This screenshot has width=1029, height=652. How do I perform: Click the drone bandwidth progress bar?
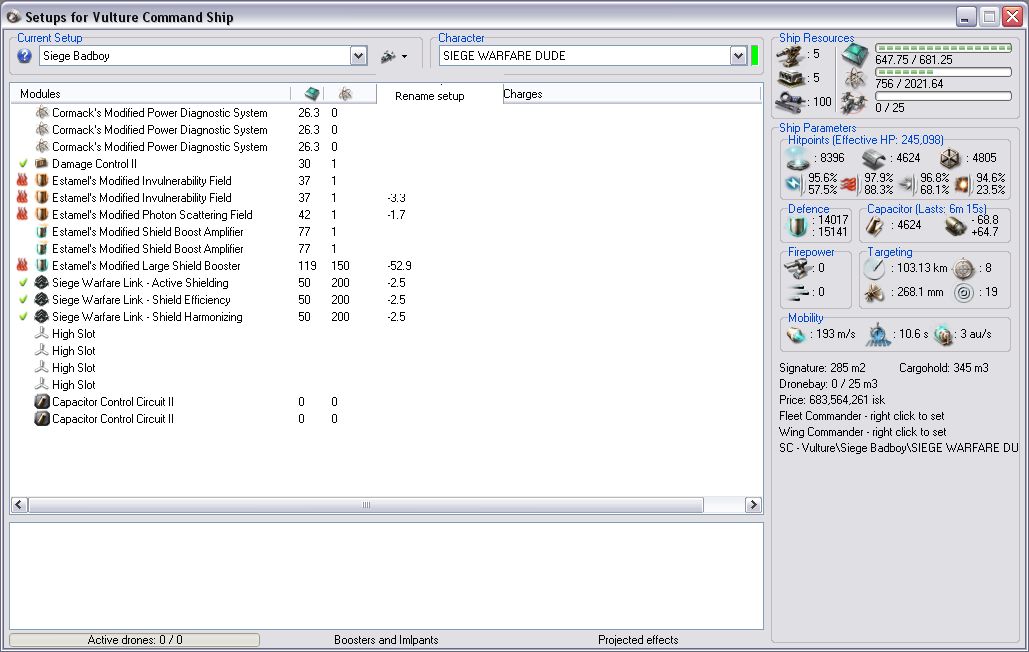pyautogui.click(x=943, y=96)
